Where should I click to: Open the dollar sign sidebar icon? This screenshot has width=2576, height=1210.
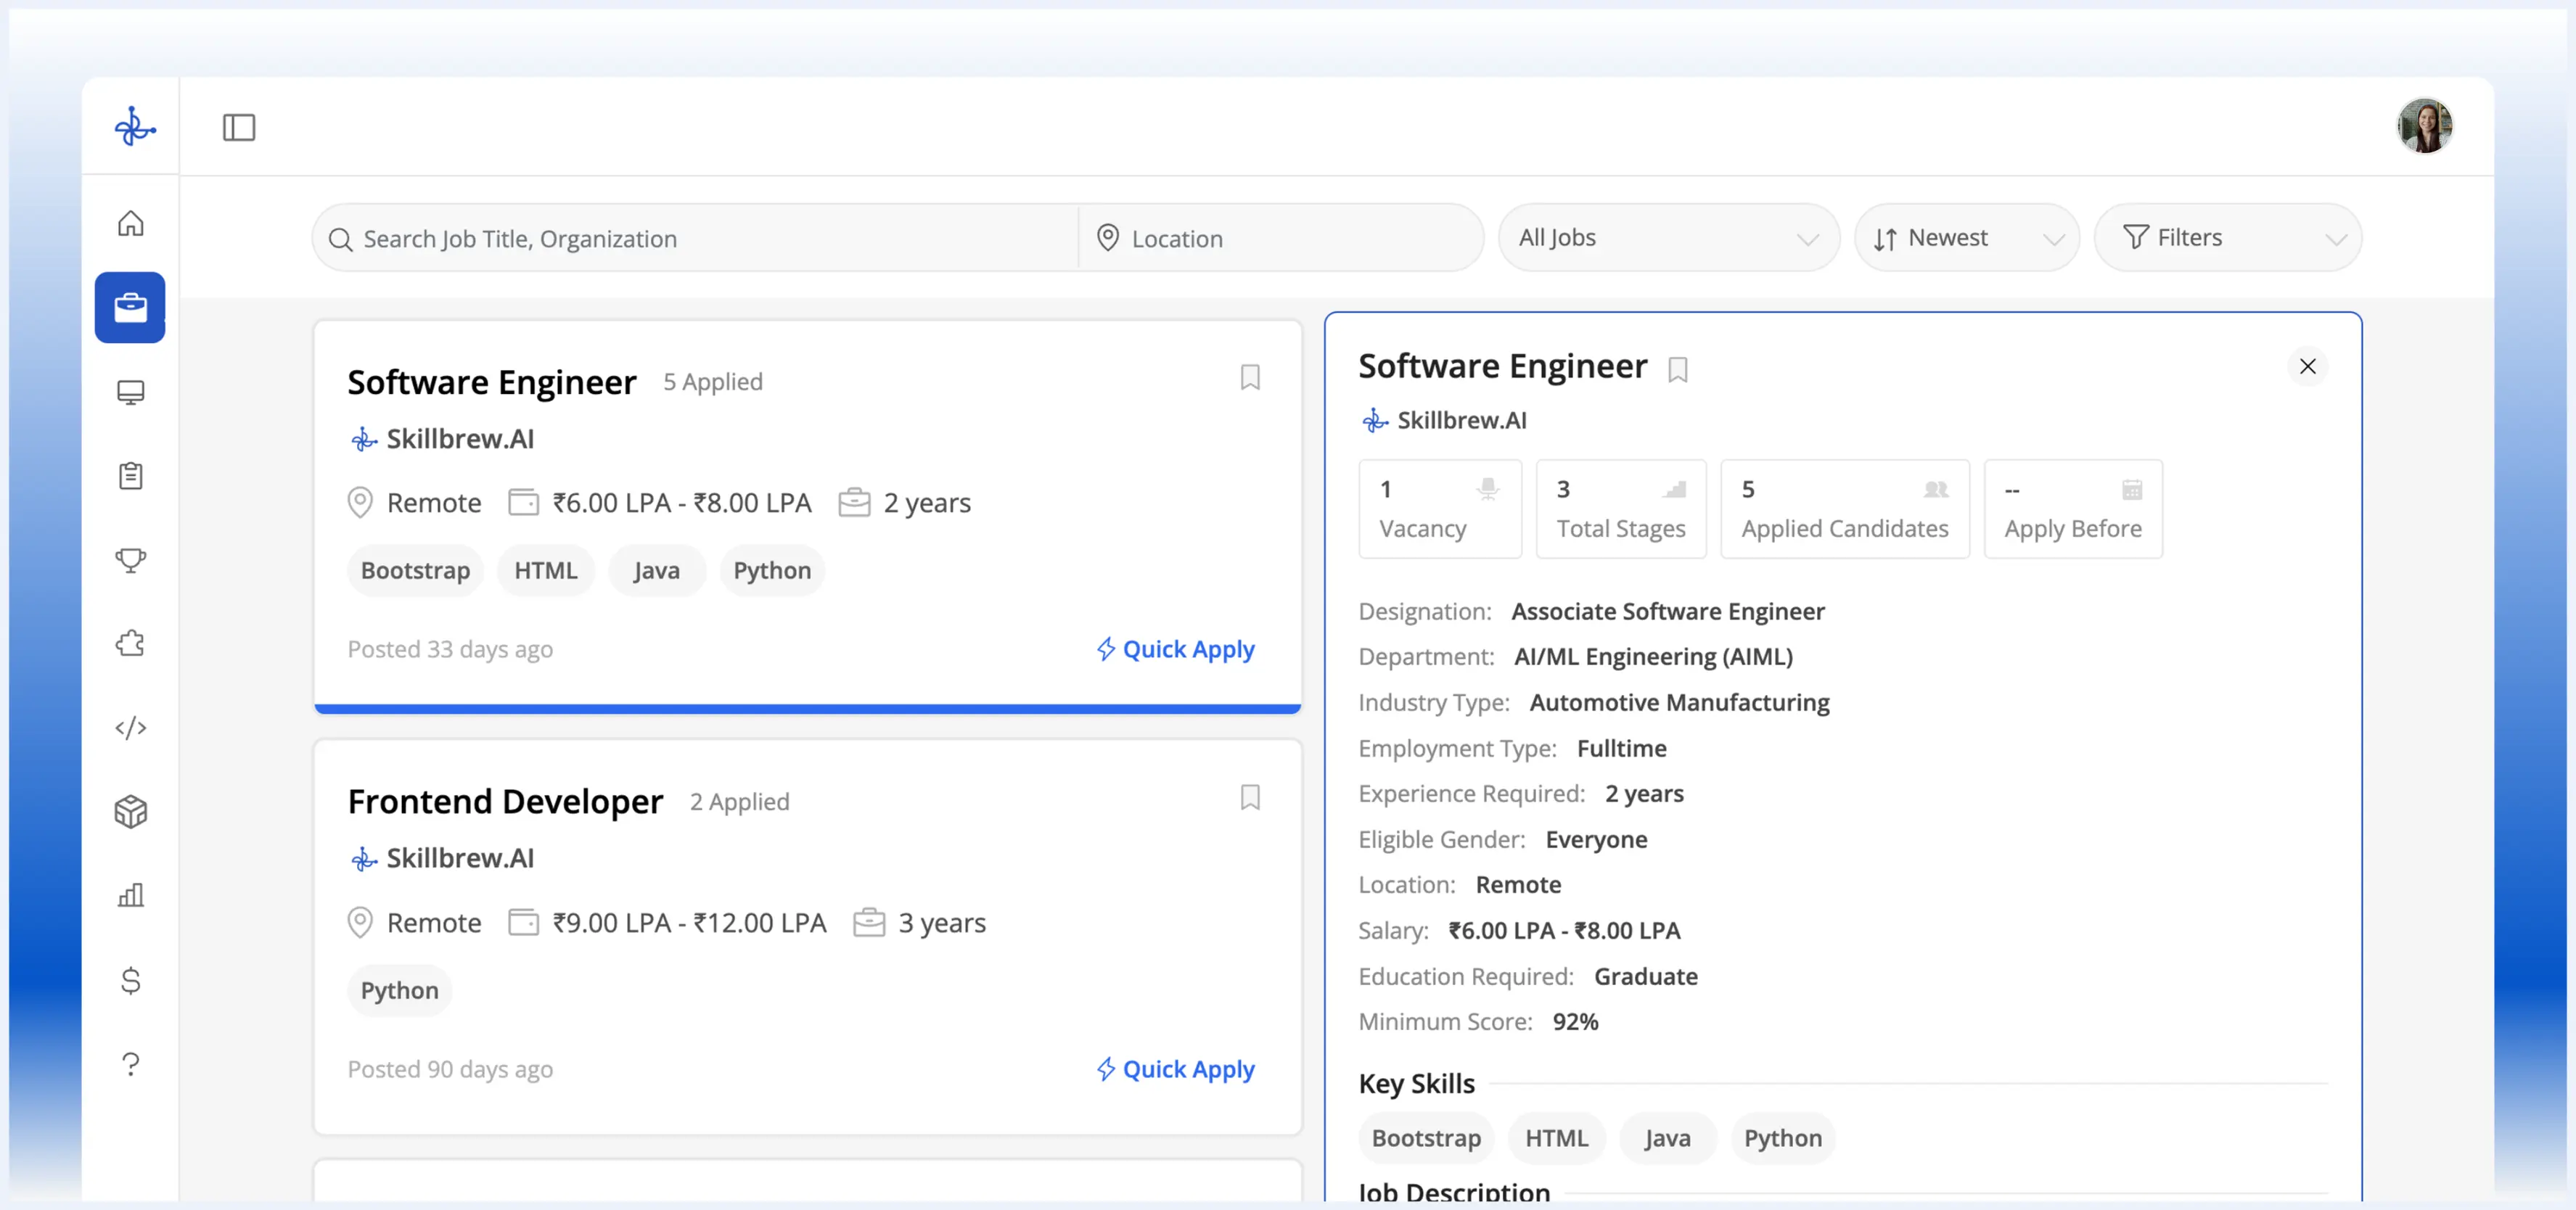[130, 979]
